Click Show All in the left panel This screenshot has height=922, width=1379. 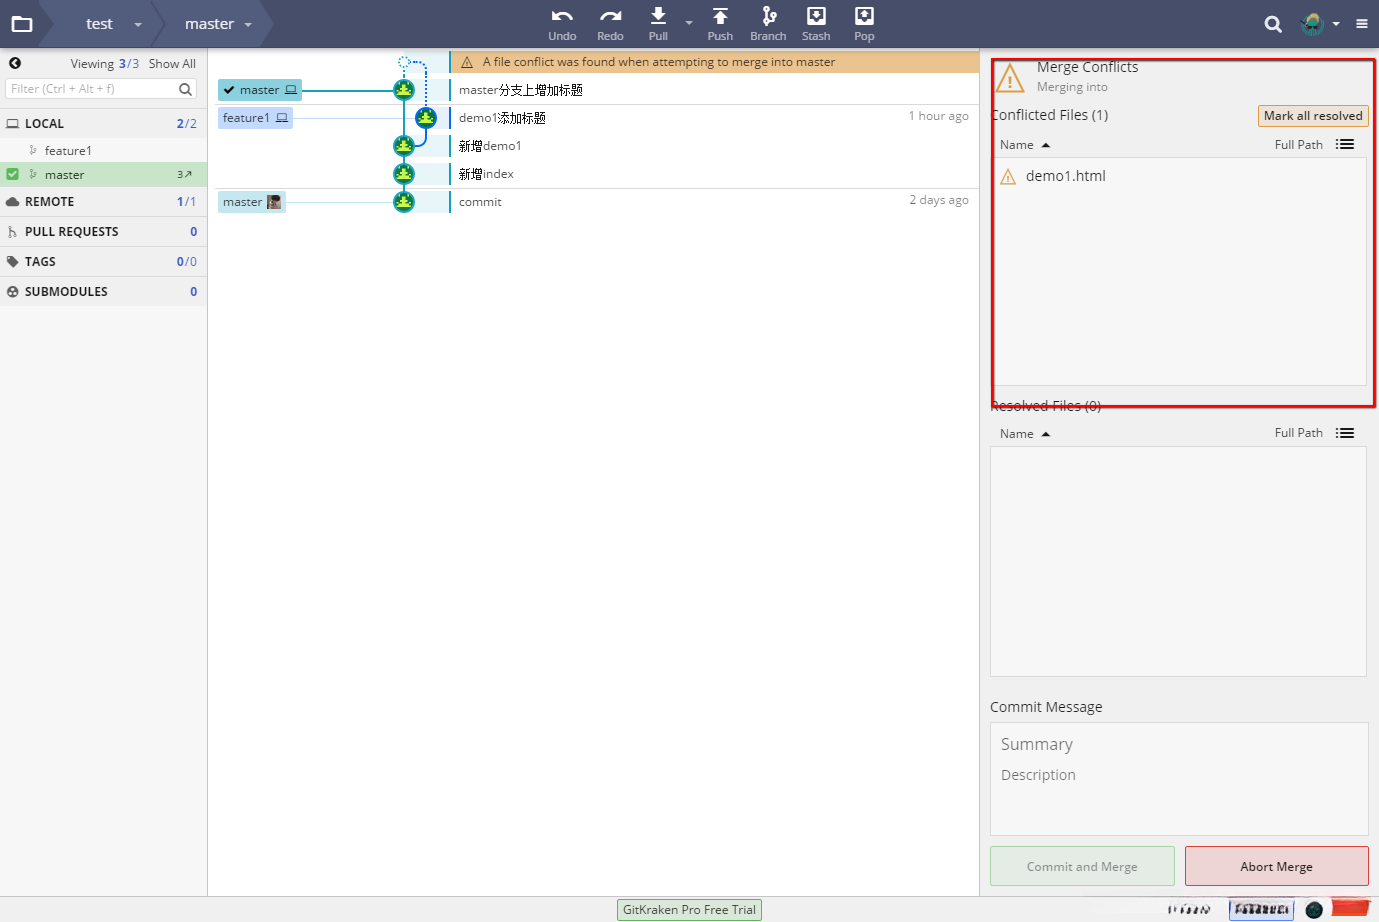tap(172, 63)
